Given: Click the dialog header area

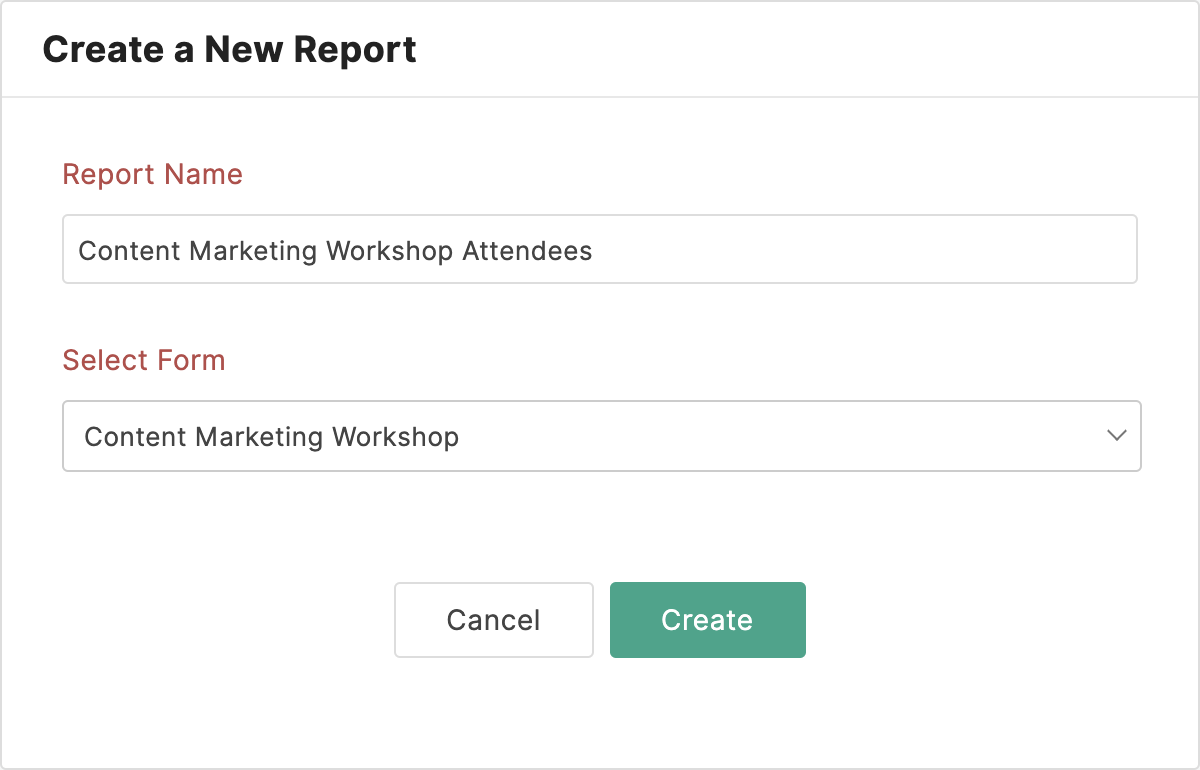Looking at the screenshot, I should 600,49.
